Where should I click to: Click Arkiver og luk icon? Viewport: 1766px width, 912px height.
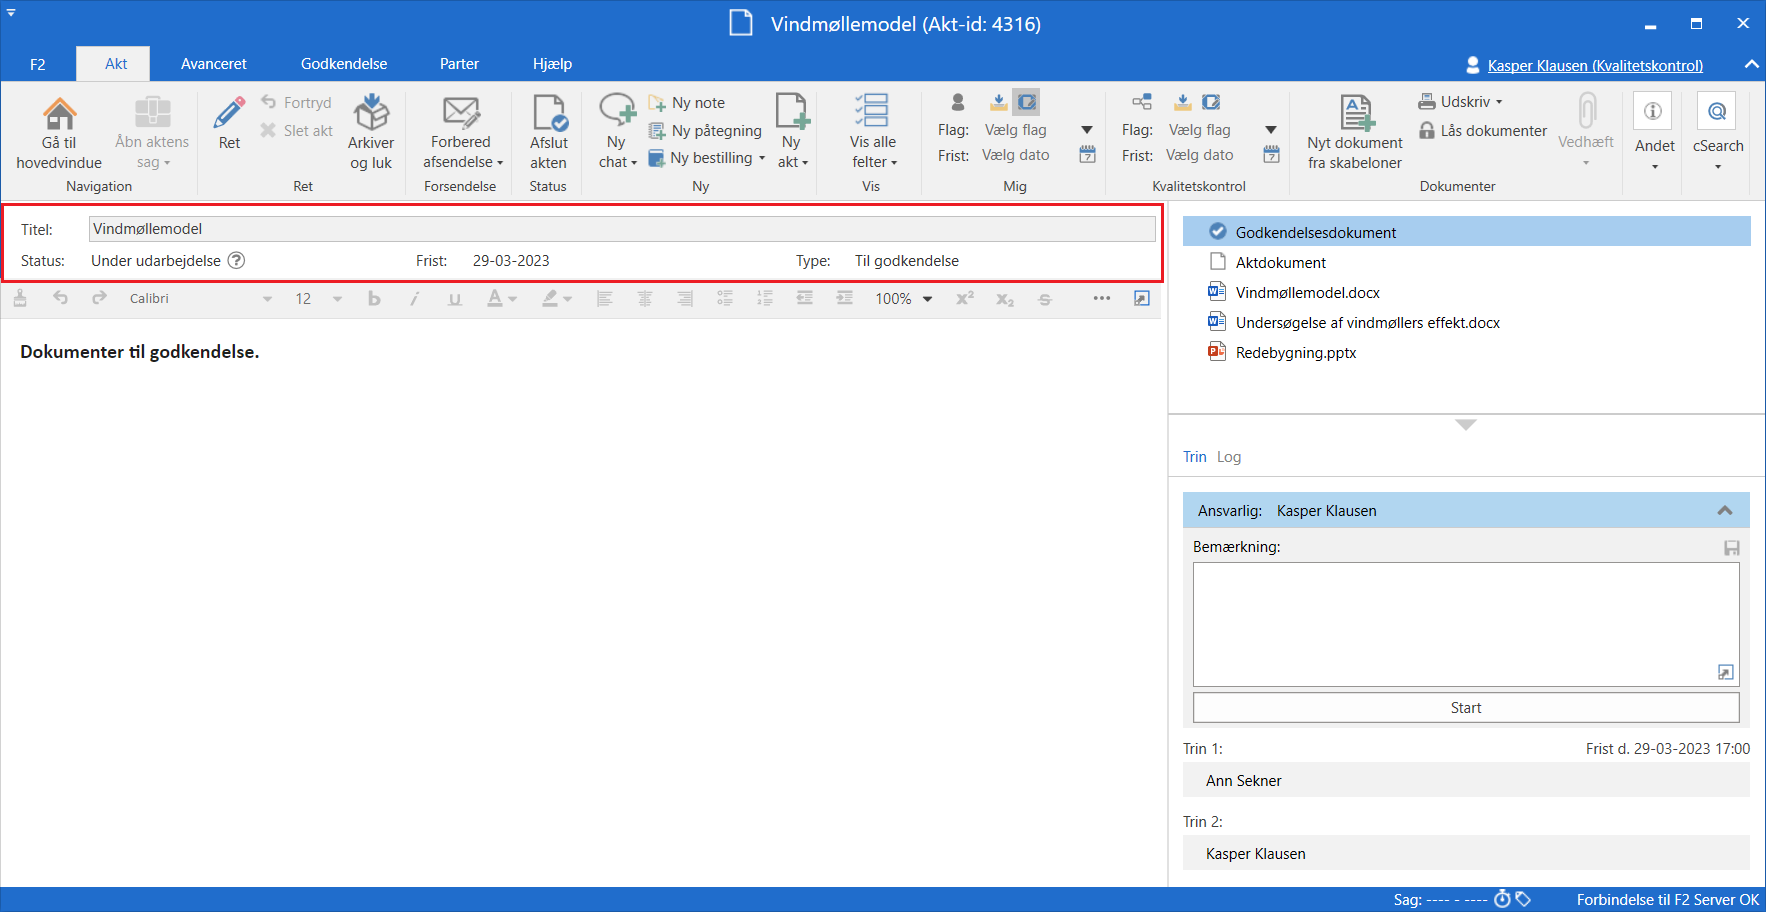click(371, 113)
